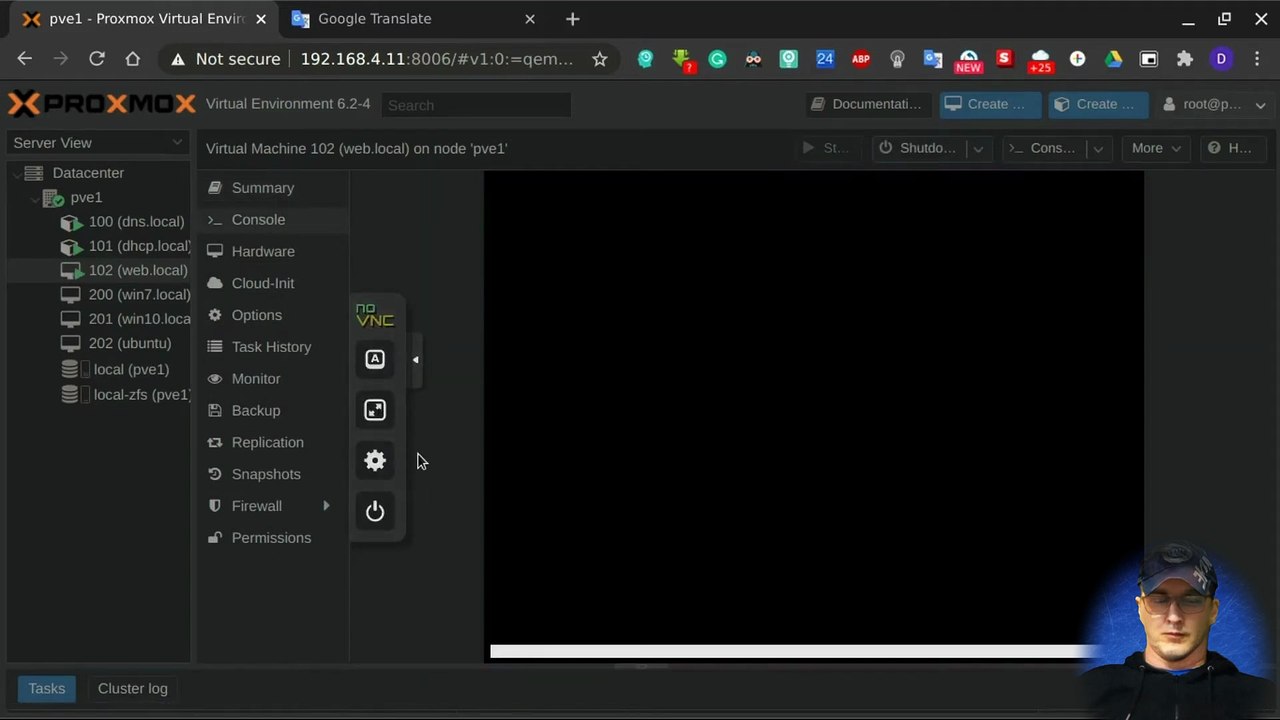Open a new browser tab

[x=572, y=19]
